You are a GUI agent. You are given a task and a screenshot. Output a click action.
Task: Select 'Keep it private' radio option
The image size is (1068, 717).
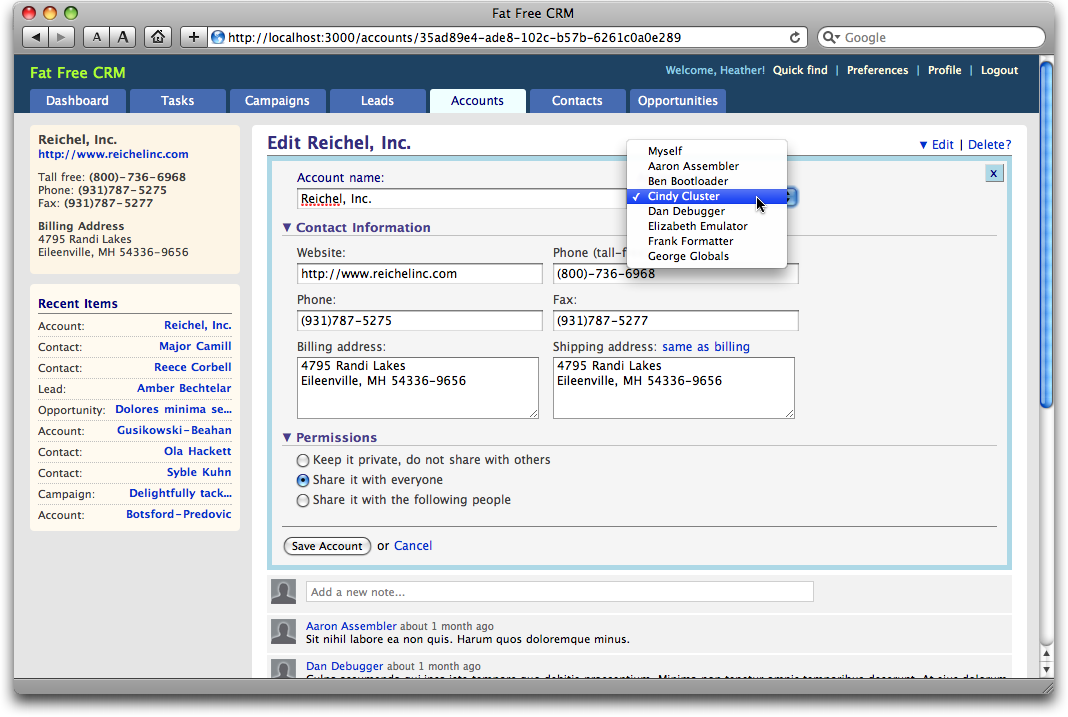[x=303, y=461]
